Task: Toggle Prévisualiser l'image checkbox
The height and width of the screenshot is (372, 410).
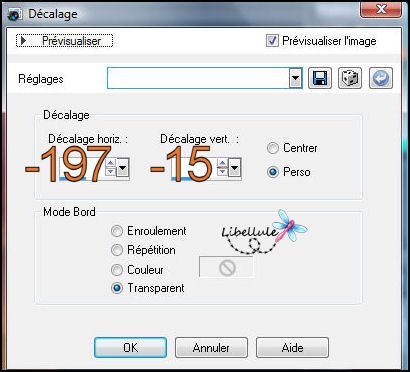Action: tap(272, 41)
